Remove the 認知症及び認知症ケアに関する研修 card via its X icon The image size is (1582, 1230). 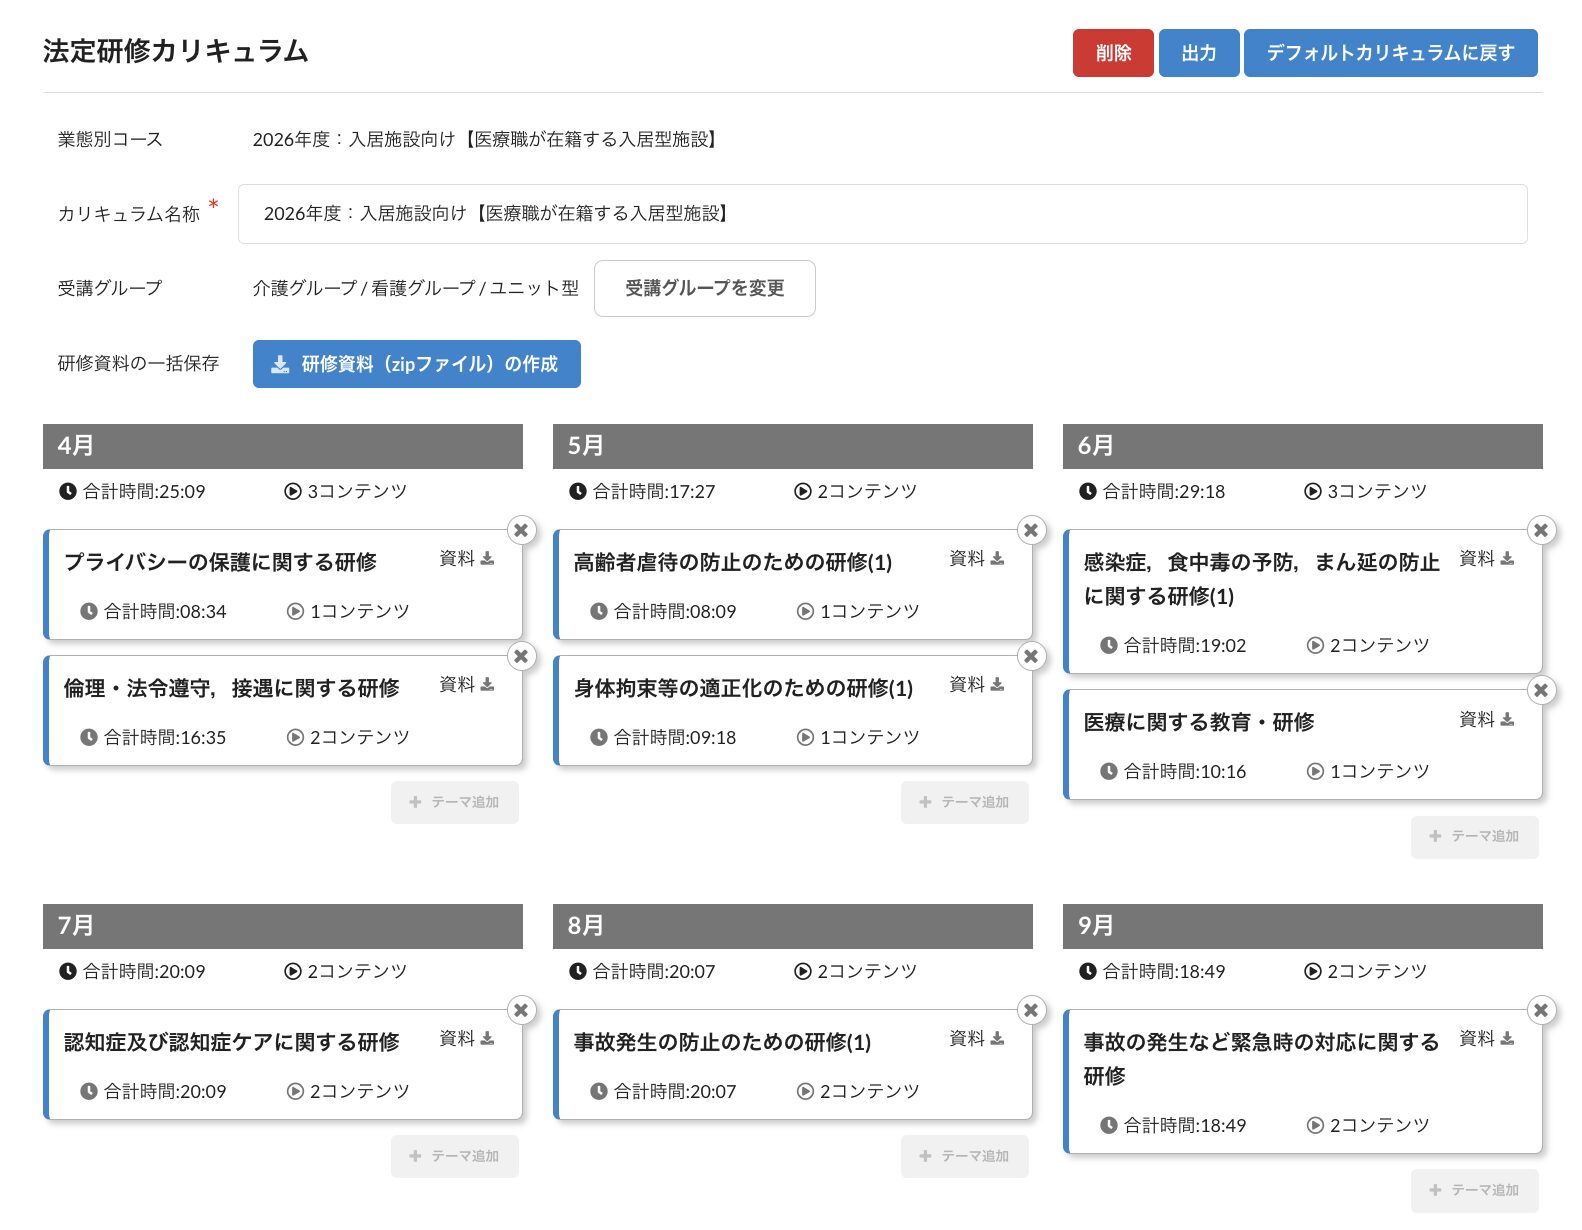click(x=521, y=1010)
